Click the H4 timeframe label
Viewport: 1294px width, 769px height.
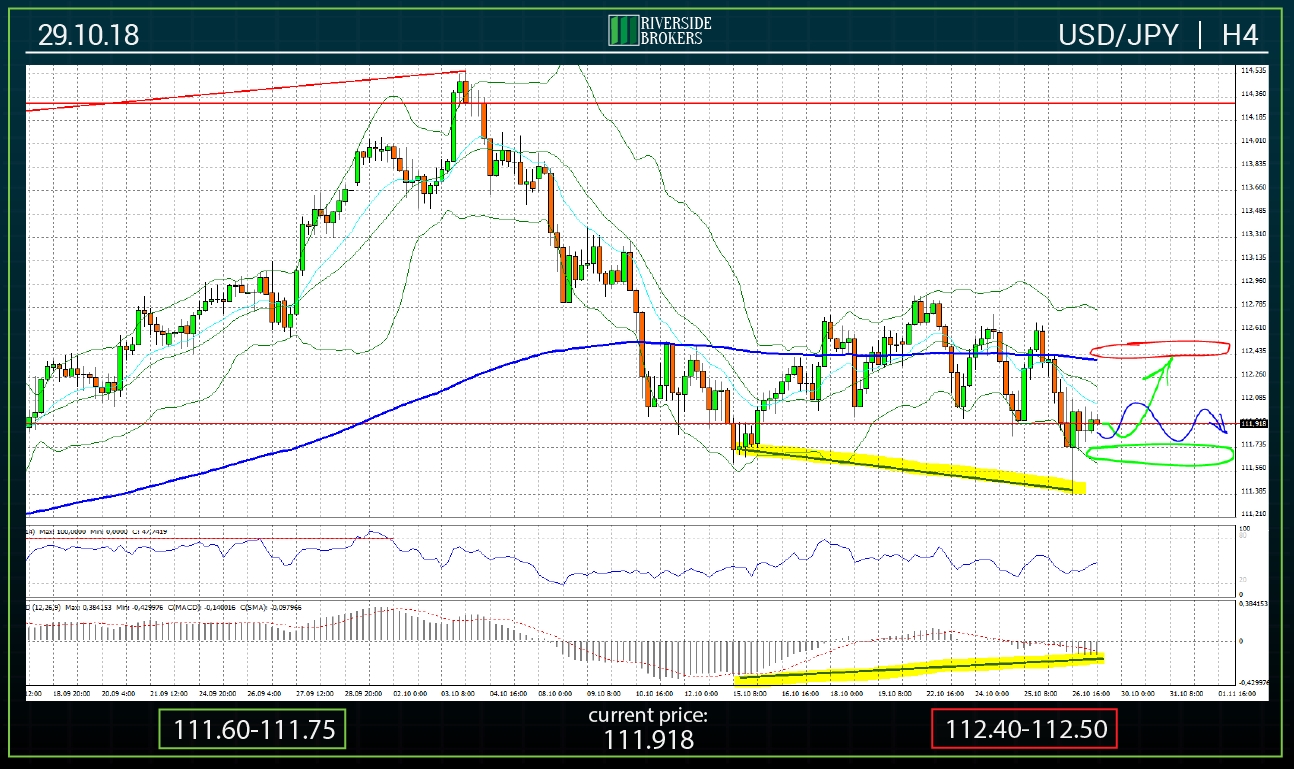[x=1240, y=35]
